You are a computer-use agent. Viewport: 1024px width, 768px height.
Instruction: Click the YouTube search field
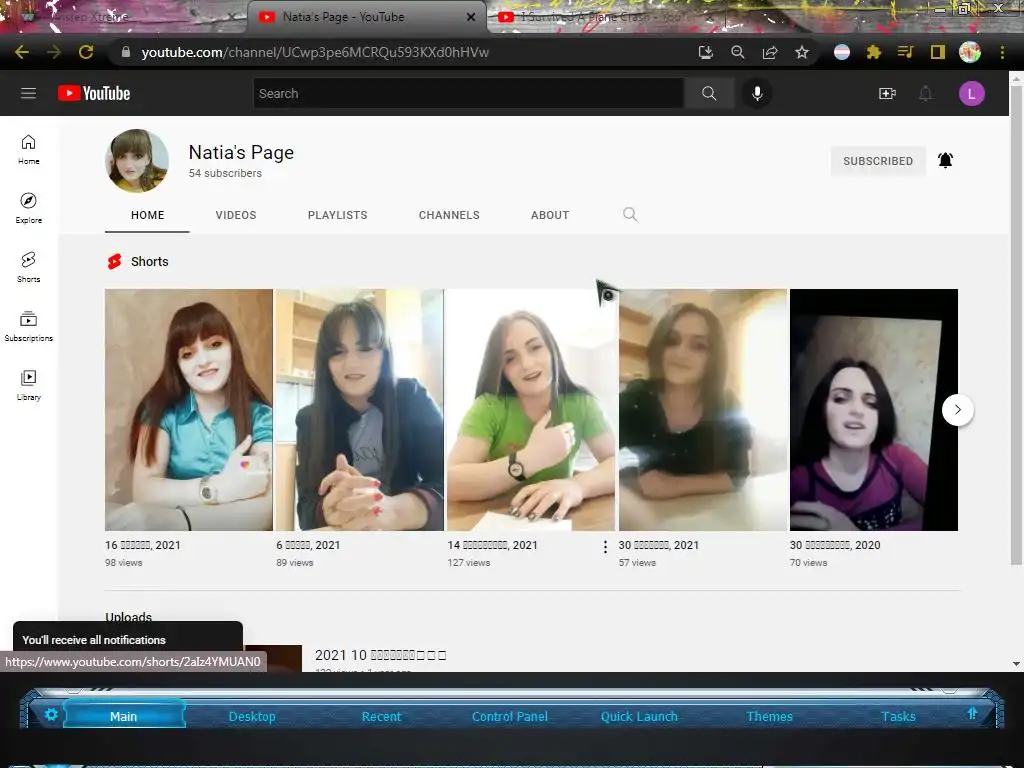469,93
